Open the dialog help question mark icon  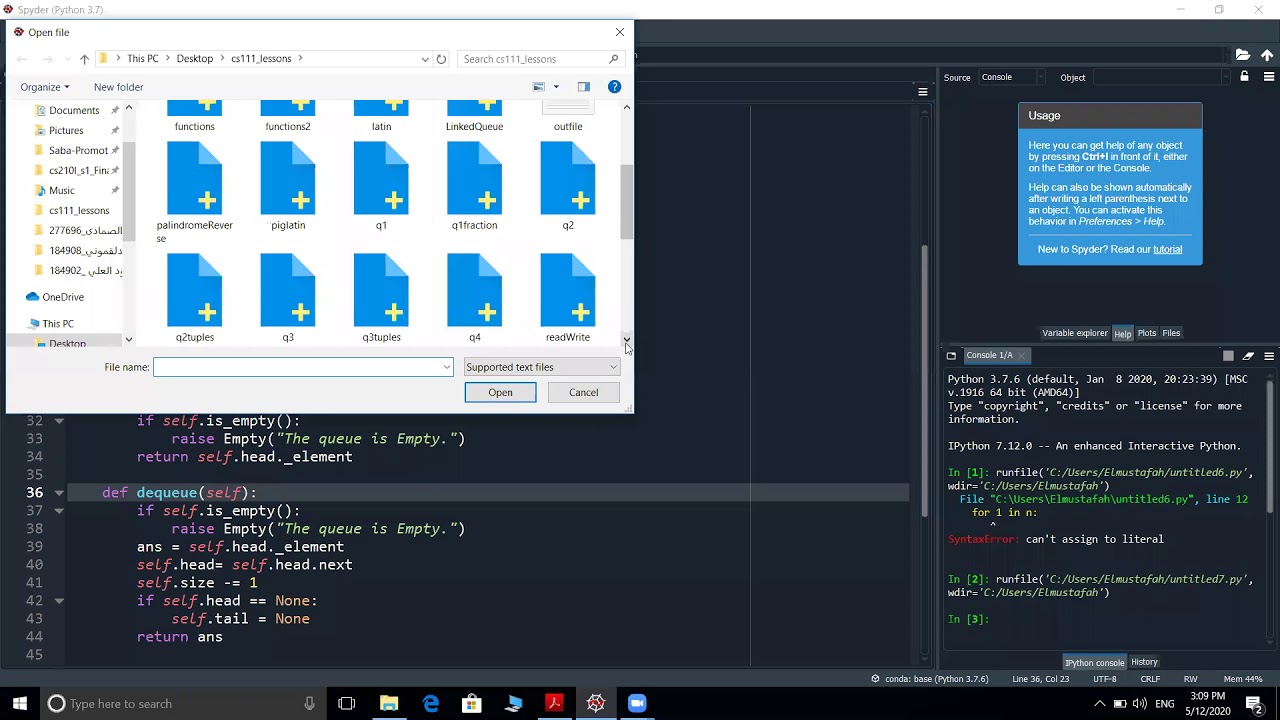pyautogui.click(x=614, y=87)
